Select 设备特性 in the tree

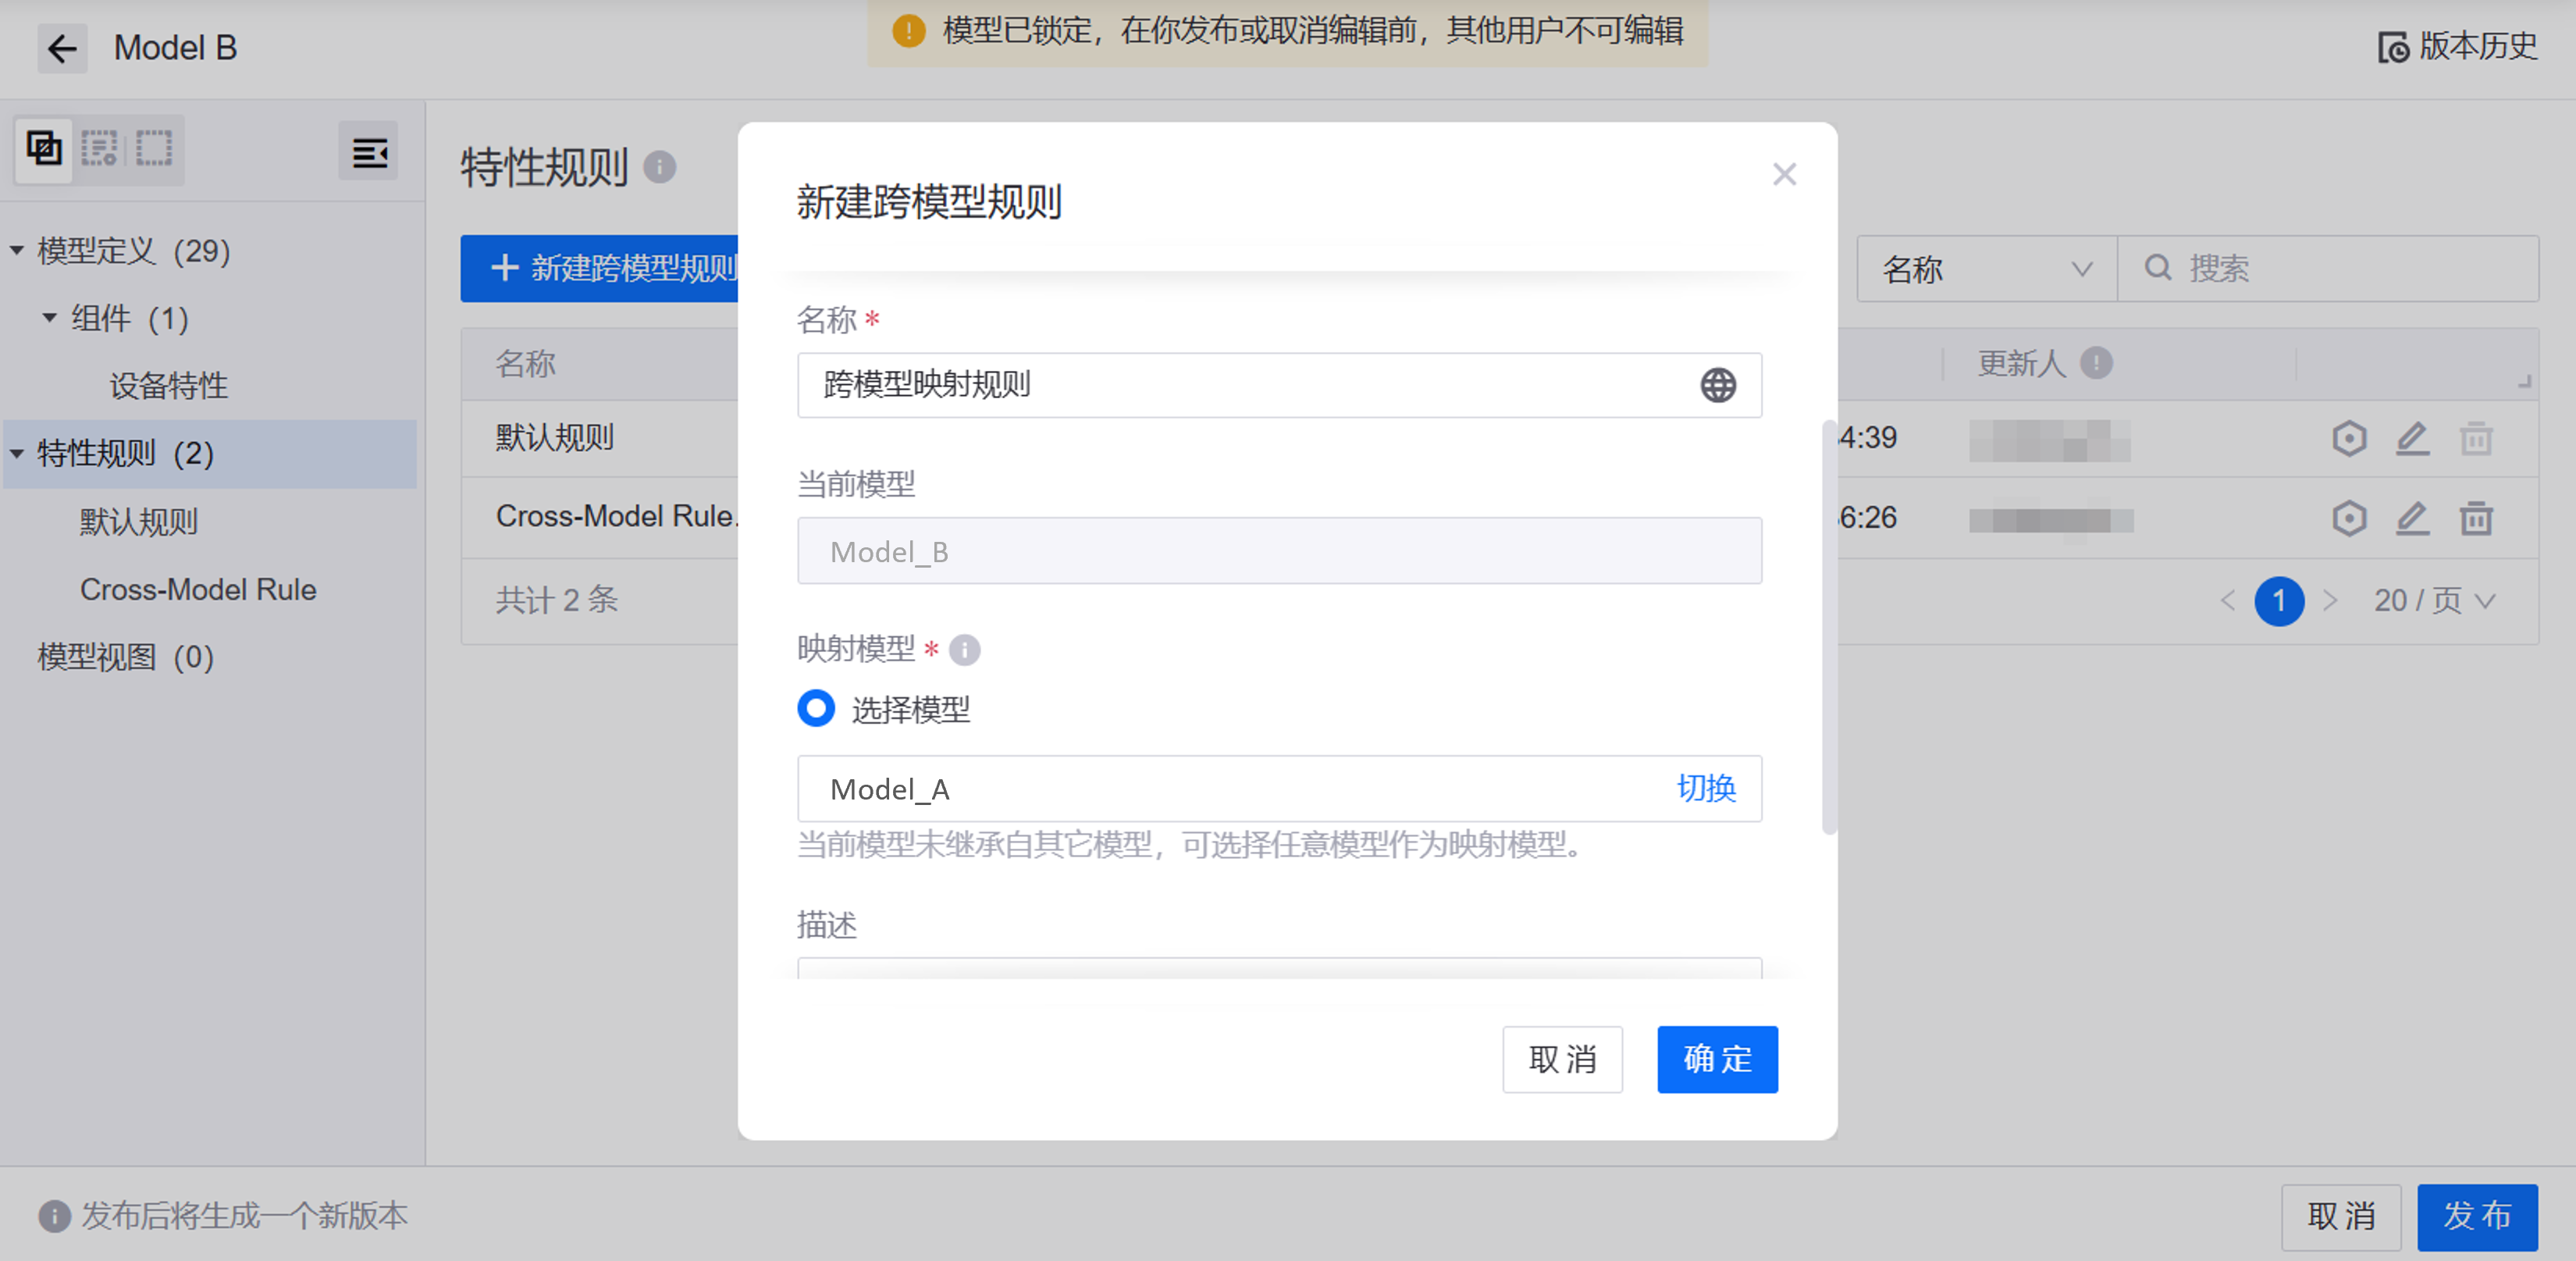pos(168,385)
